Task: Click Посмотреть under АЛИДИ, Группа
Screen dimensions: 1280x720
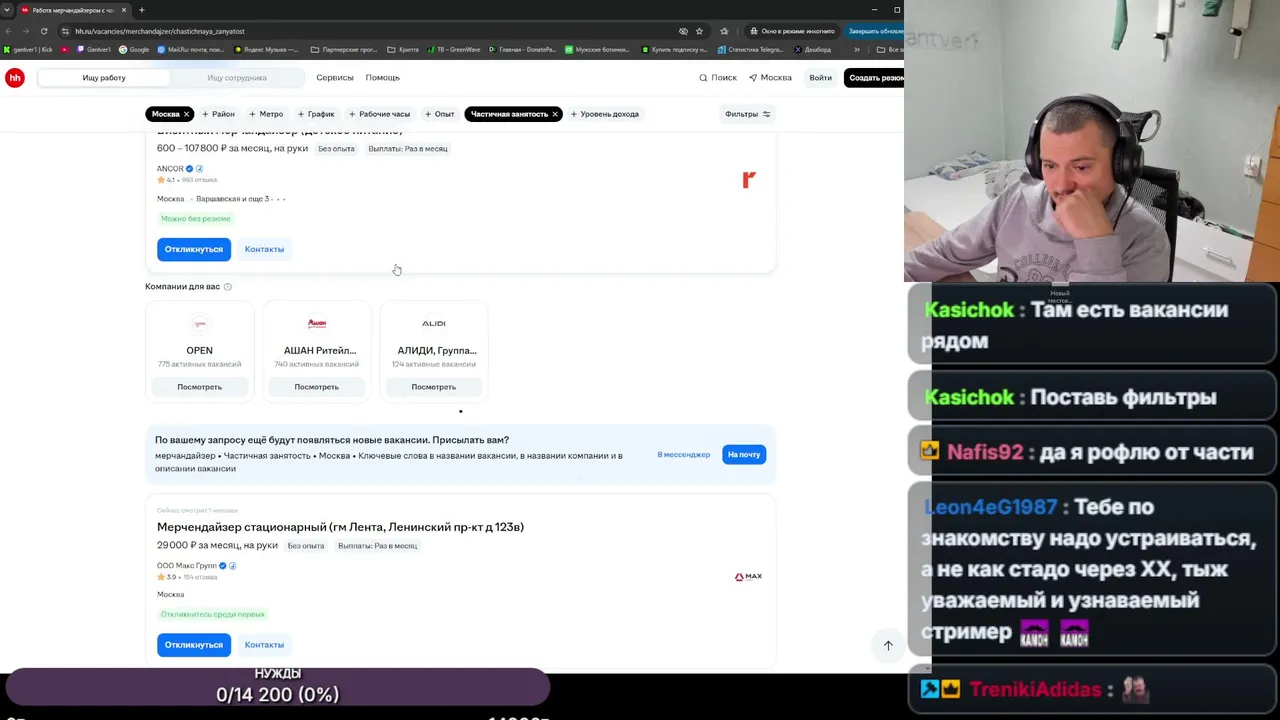Action: point(434,387)
